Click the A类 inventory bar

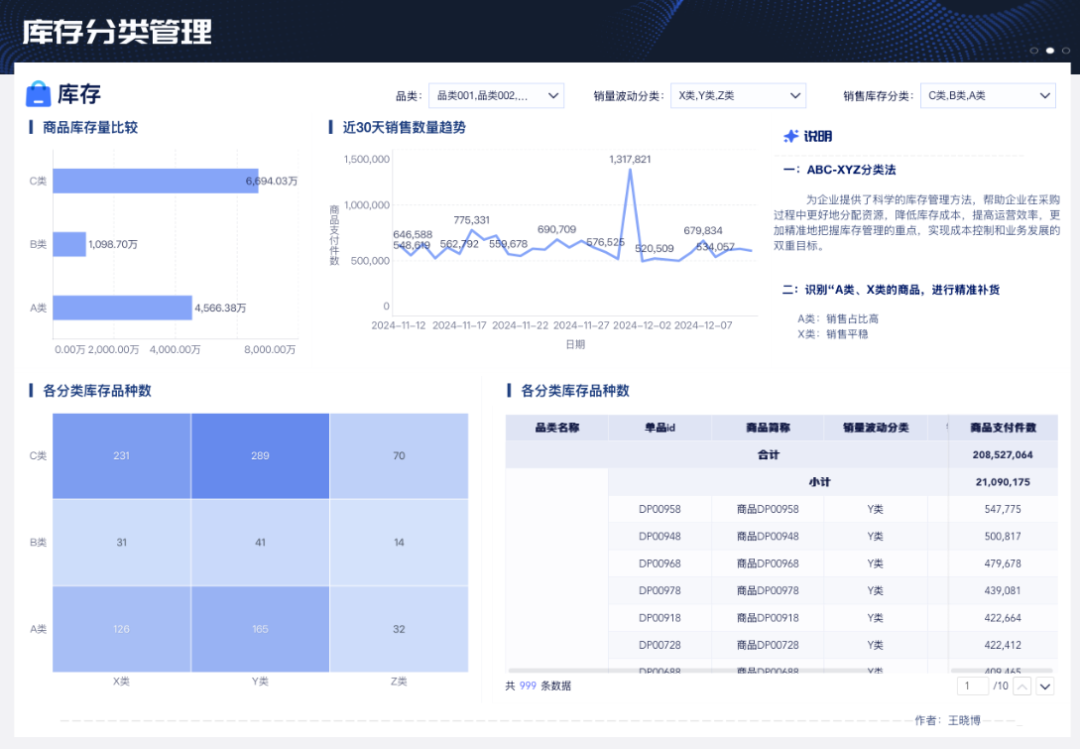tap(123, 307)
